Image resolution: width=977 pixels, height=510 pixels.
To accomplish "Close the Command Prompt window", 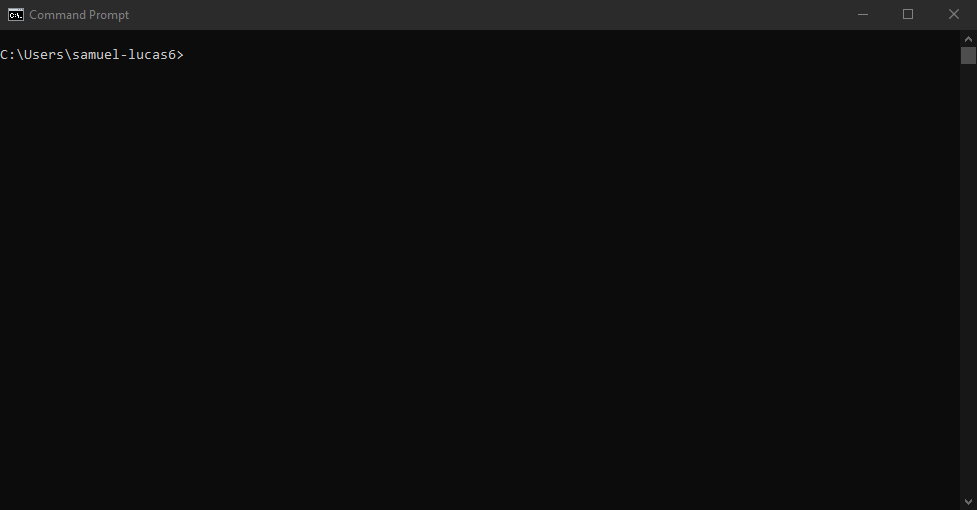I will click(x=954, y=14).
